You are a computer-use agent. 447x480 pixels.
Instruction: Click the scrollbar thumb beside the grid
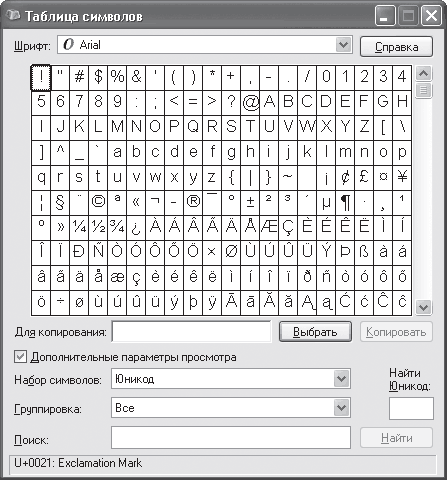click(423, 90)
